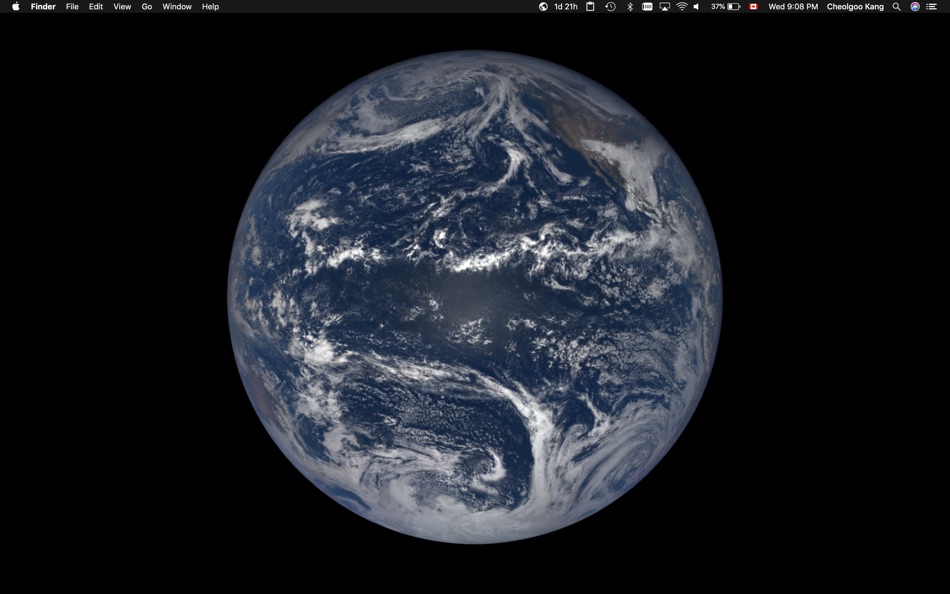950x594 pixels.
Task: Open Spotlight search magnifier
Action: coord(897,7)
